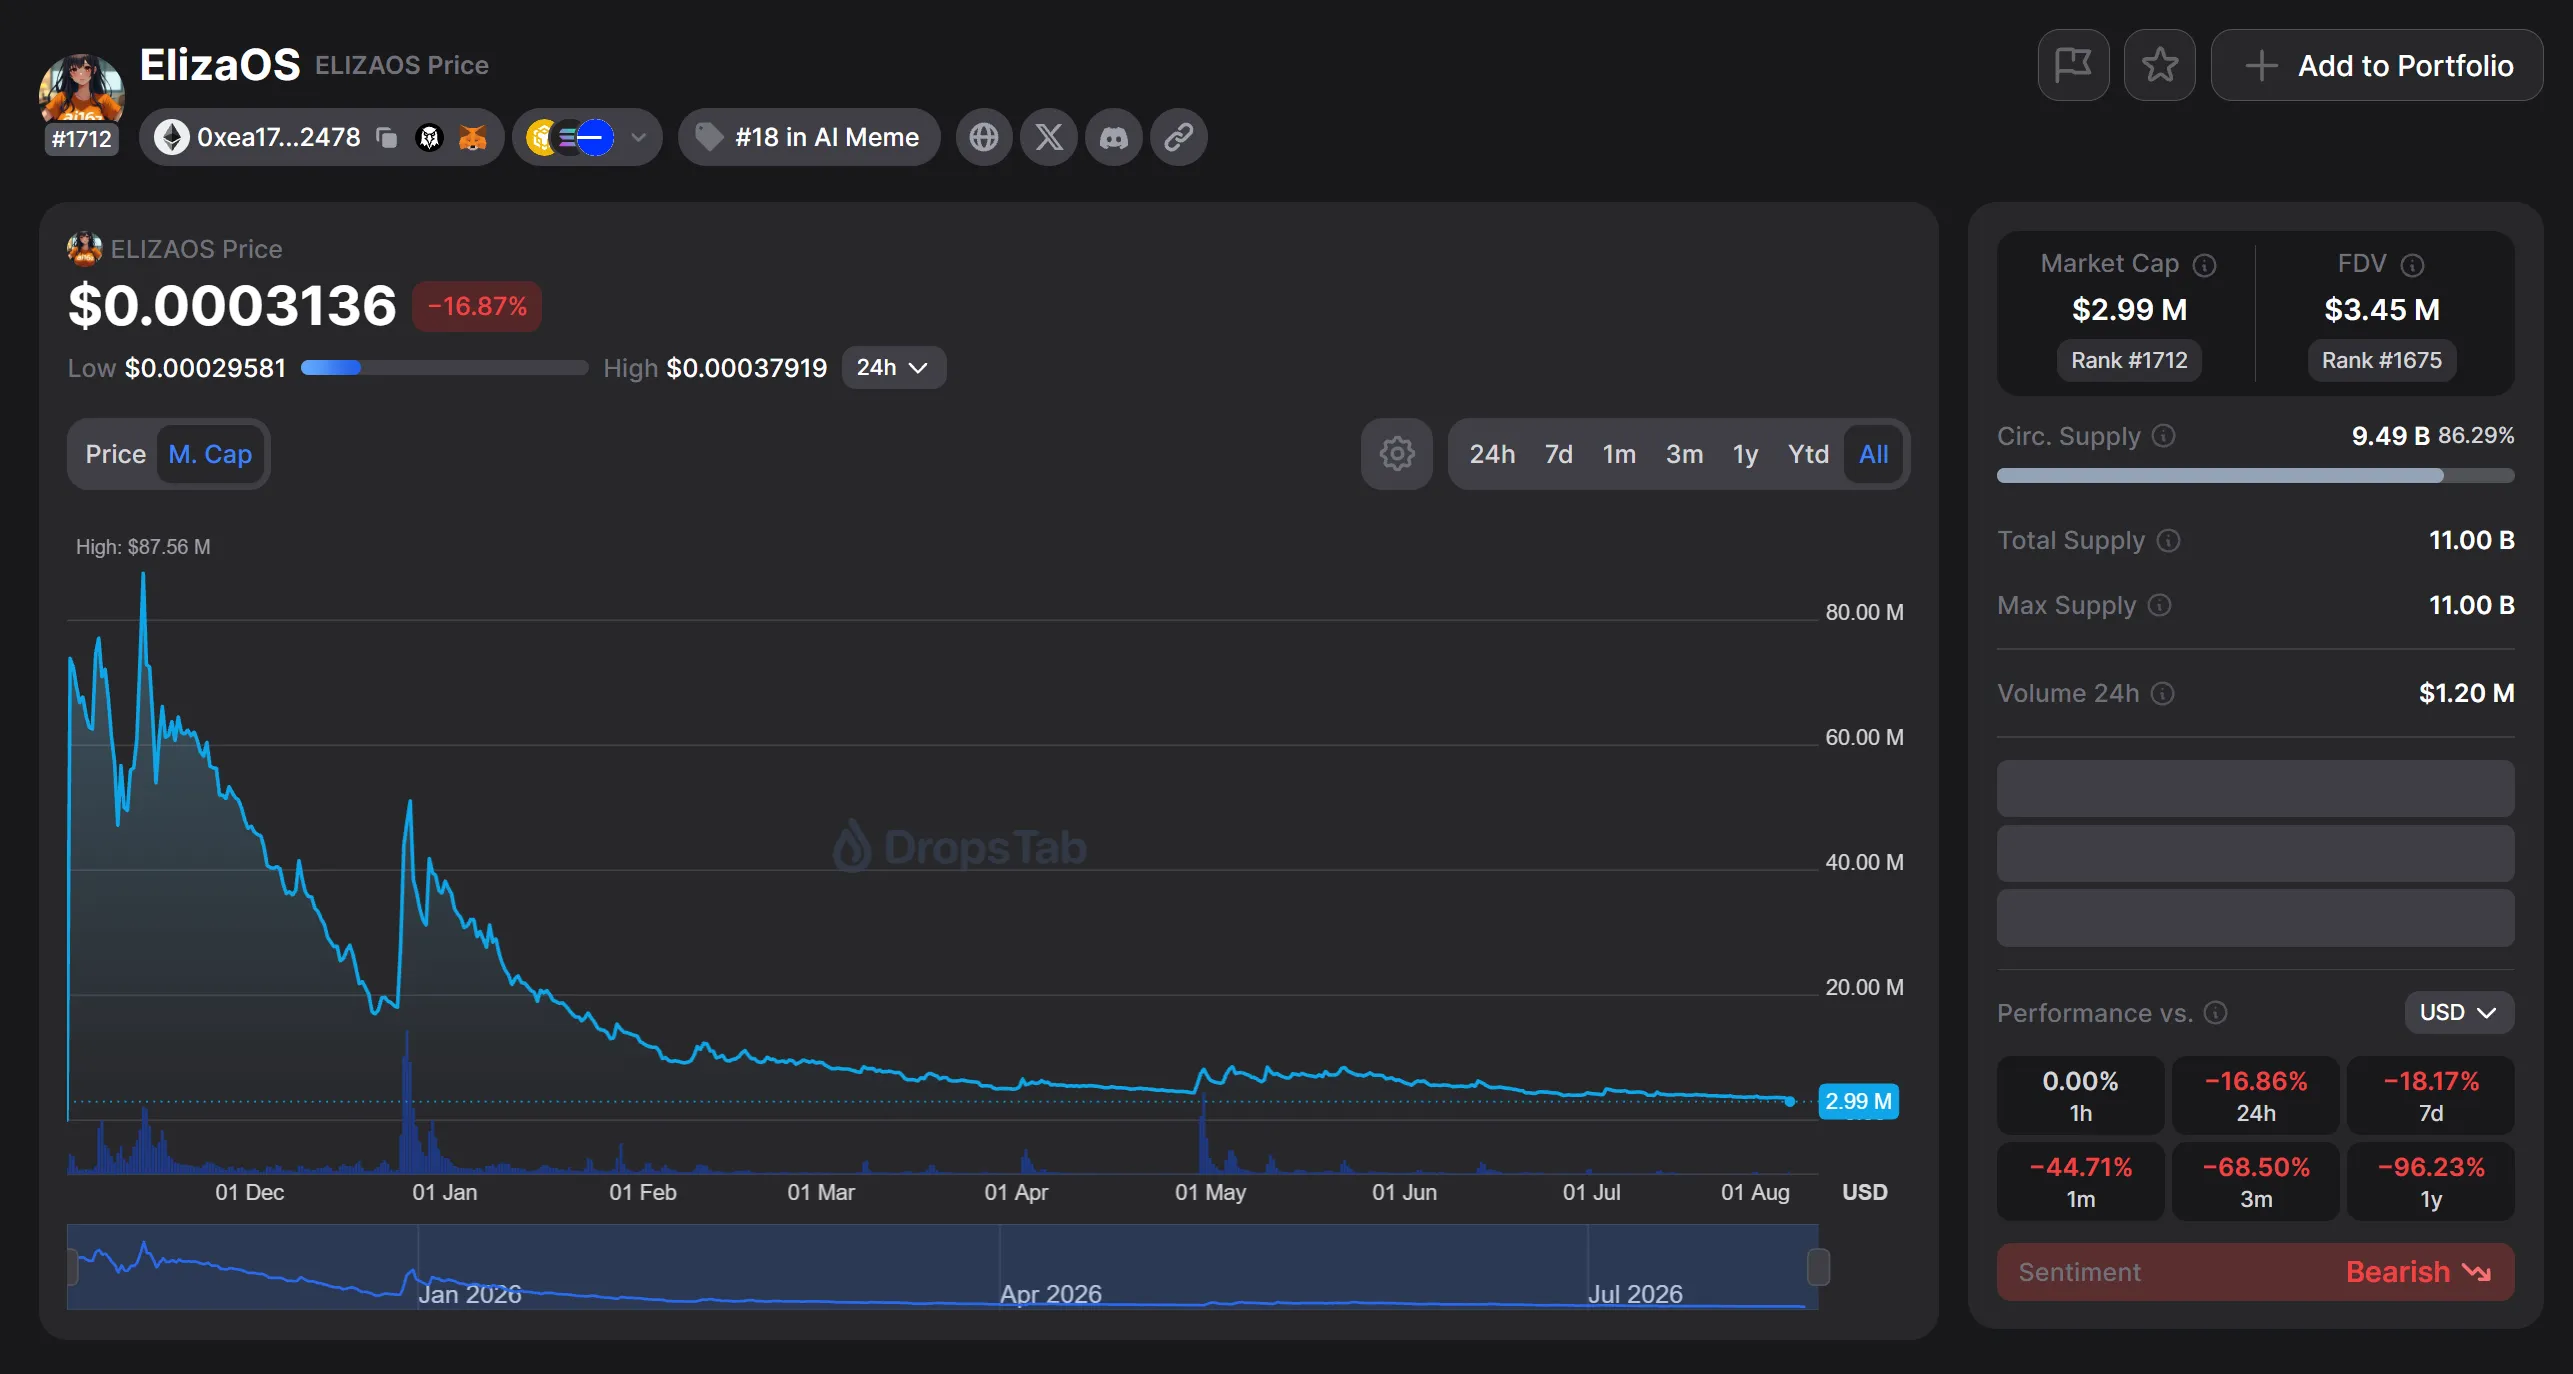The height and width of the screenshot is (1374, 2573).
Task: Click the -18.17% 7d performance cell
Action: coord(2431,1095)
